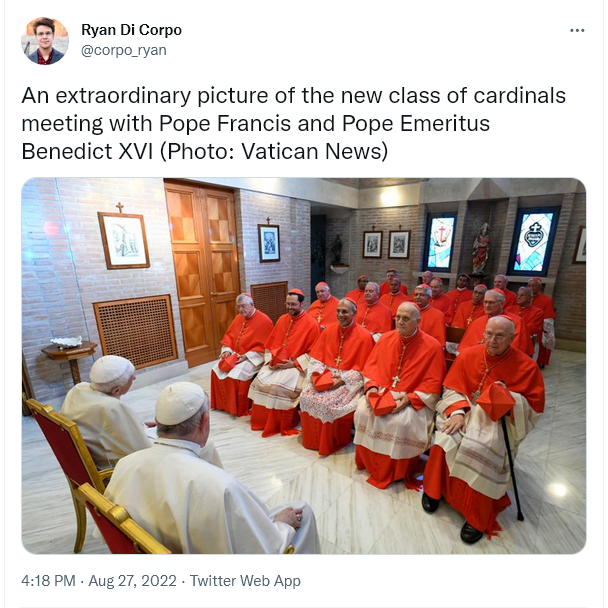
Task: Click the small wooden side table in photo
Action: (70, 359)
